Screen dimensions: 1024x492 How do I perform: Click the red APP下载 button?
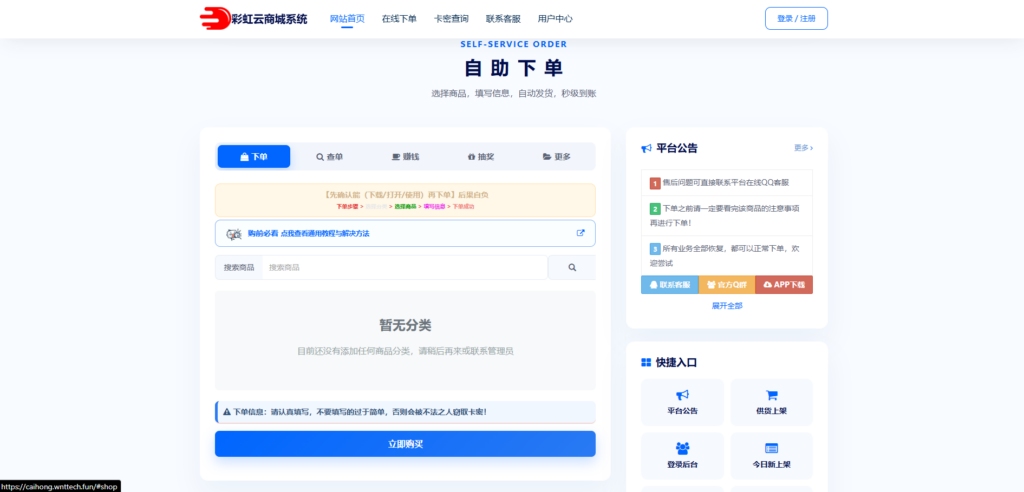[784, 285]
